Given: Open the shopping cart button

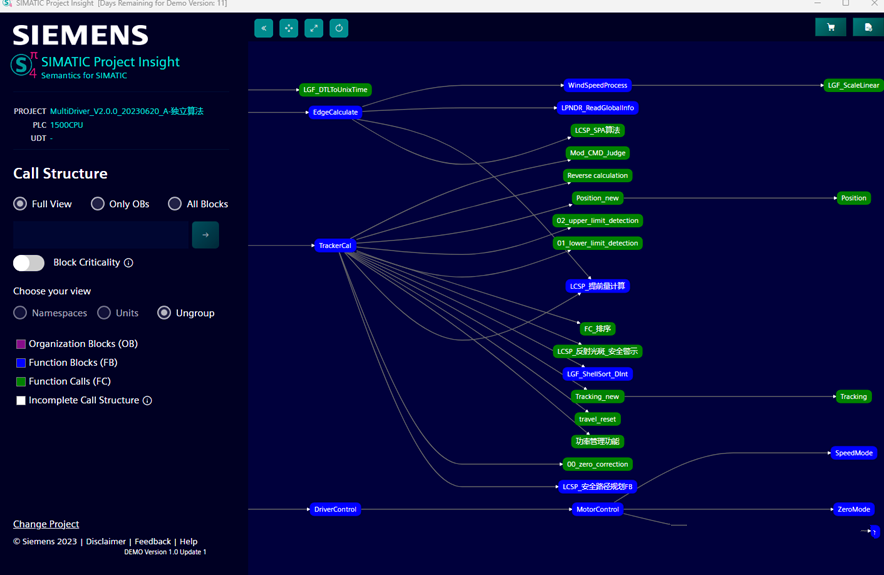Looking at the screenshot, I should (830, 27).
